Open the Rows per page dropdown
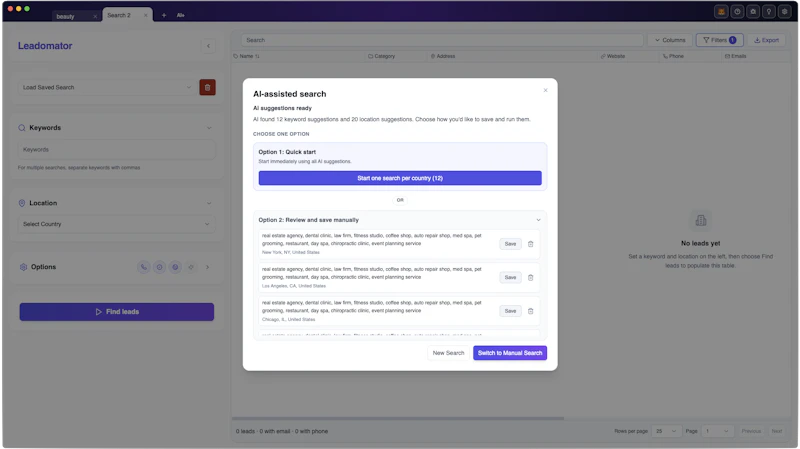This screenshot has width=800, height=449. pyautogui.click(x=666, y=431)
